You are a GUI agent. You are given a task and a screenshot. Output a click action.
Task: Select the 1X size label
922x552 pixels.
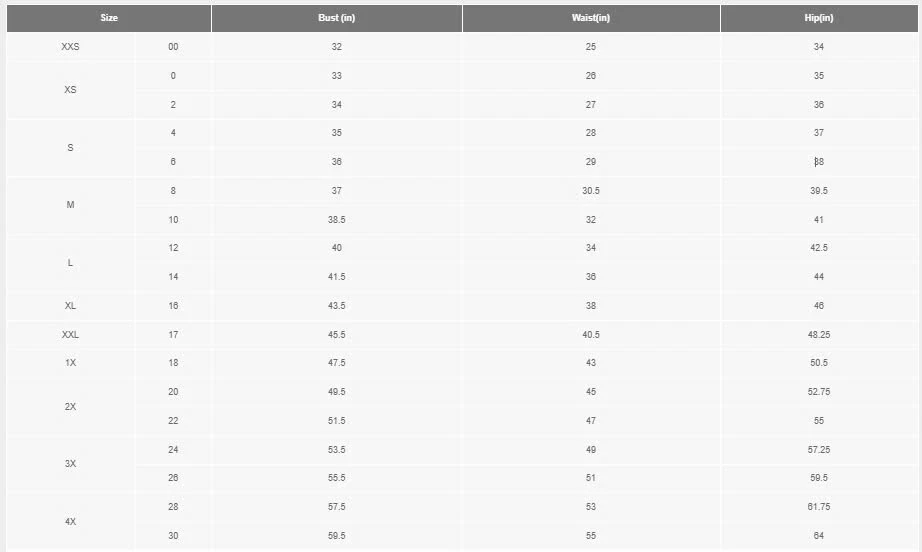tap(70, 363)
